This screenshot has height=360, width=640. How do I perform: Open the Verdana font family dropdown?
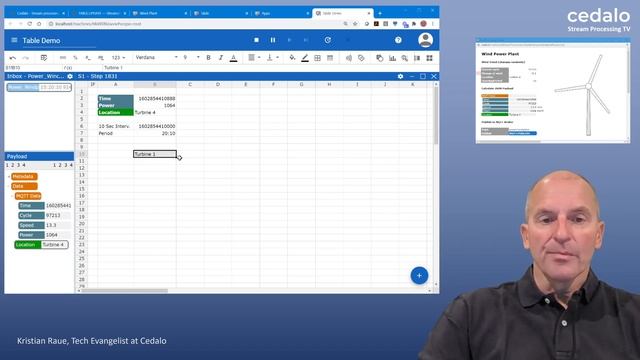click(x=157, y=58)
